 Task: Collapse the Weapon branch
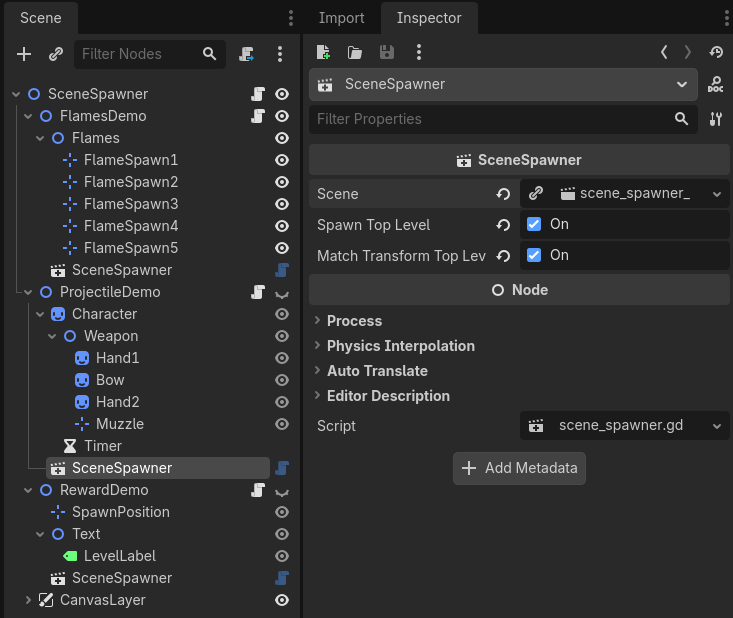pyautogui.click(x=52, y=336)
